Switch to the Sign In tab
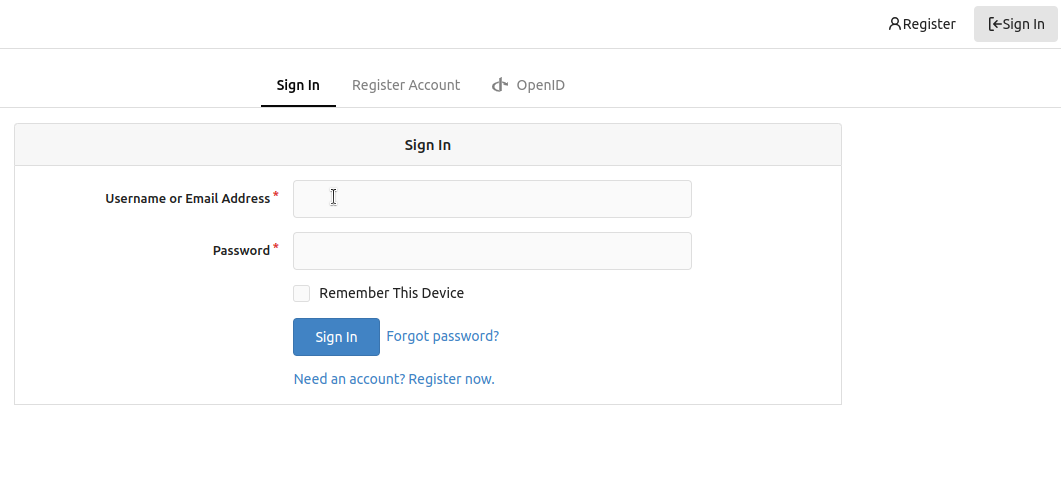The image size is (1061, 482). click(298, 85)
